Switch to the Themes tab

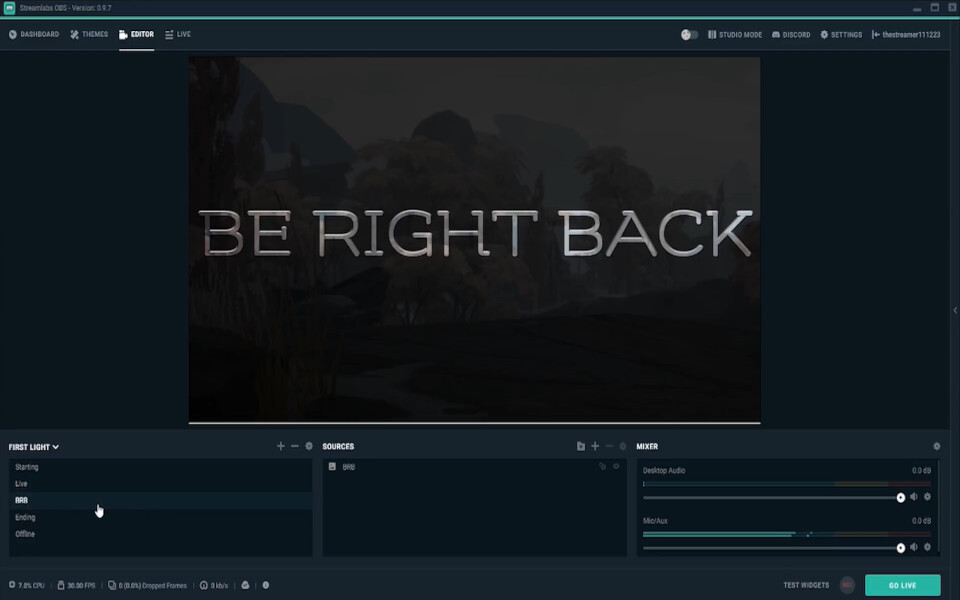point(89,34)
